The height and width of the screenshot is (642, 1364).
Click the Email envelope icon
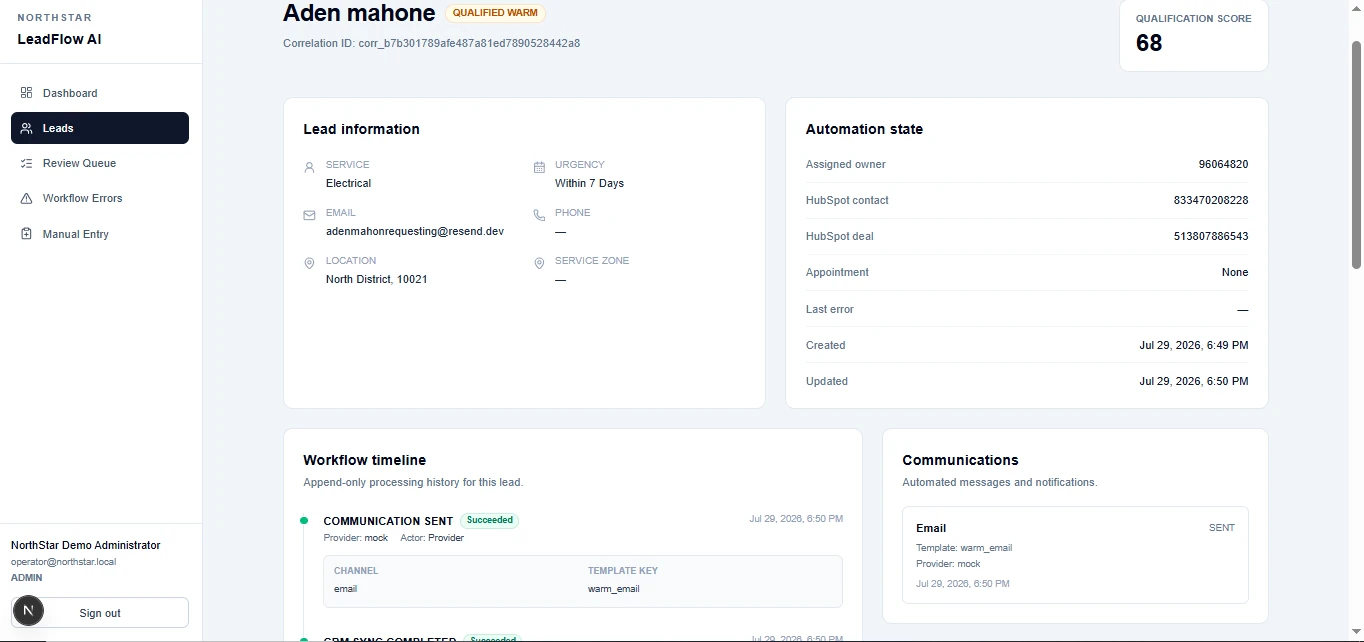coord(309,215)
